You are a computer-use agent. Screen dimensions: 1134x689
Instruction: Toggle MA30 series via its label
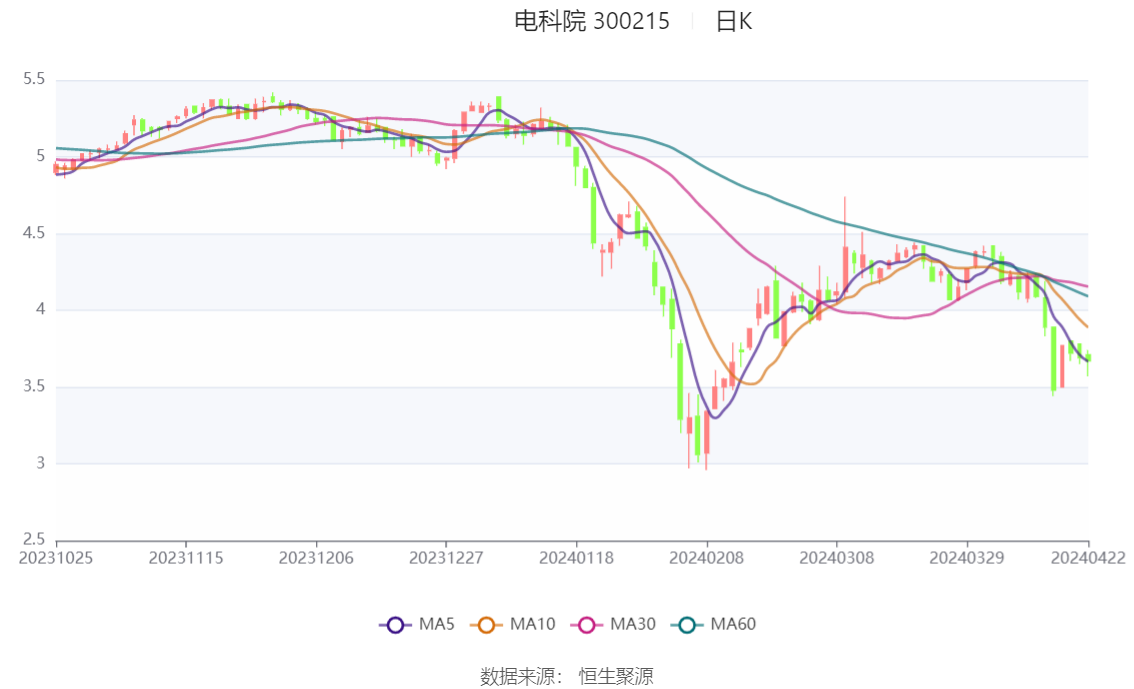point(633,624)
